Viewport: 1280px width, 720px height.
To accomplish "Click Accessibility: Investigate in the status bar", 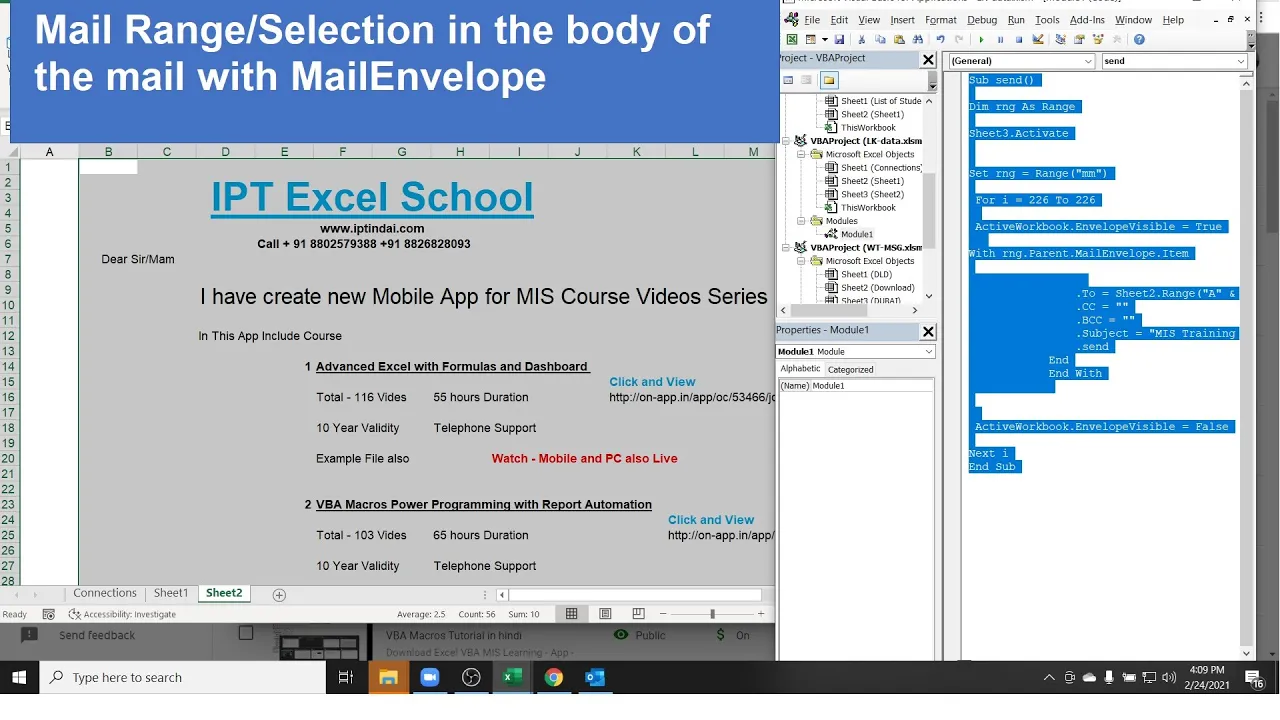I will point(122,614).
